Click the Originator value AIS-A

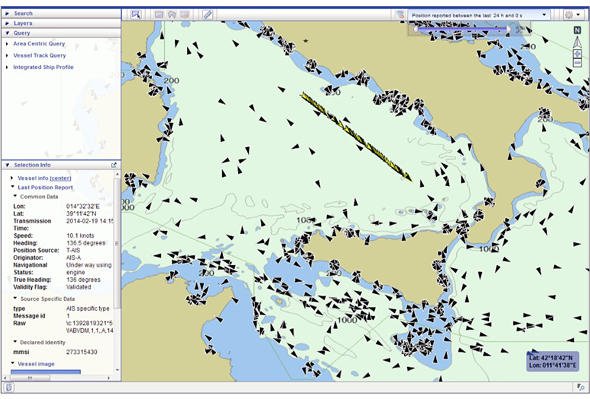pyautogui.click(x=73, y=258)
